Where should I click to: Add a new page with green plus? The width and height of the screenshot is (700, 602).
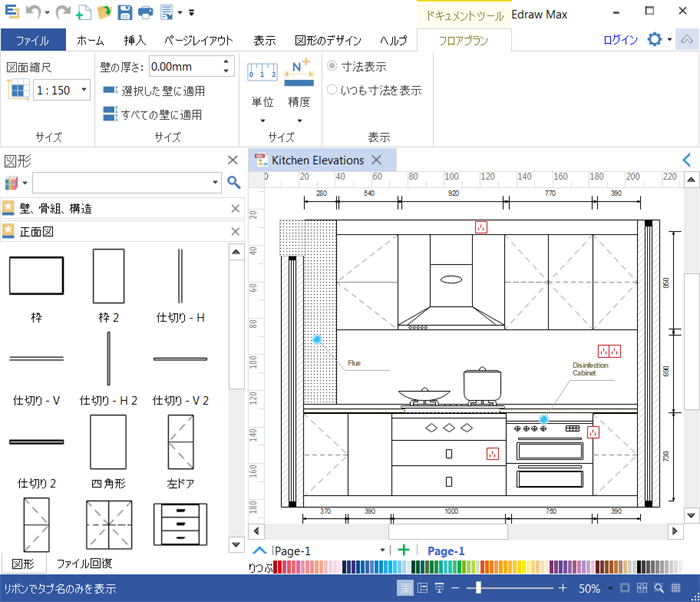point(404,550)
